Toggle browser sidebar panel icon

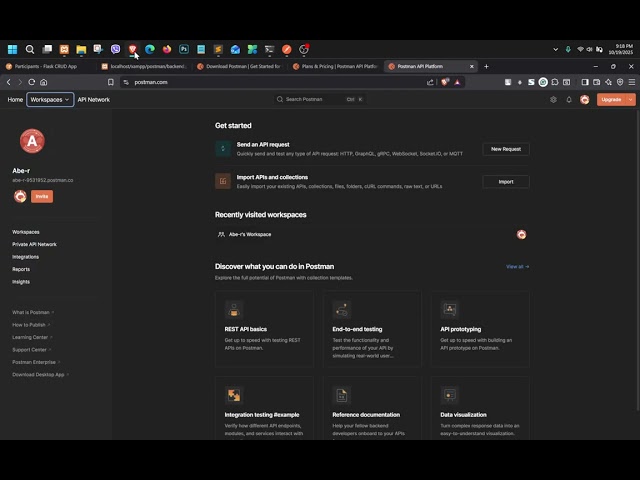(x=585, y=82)
